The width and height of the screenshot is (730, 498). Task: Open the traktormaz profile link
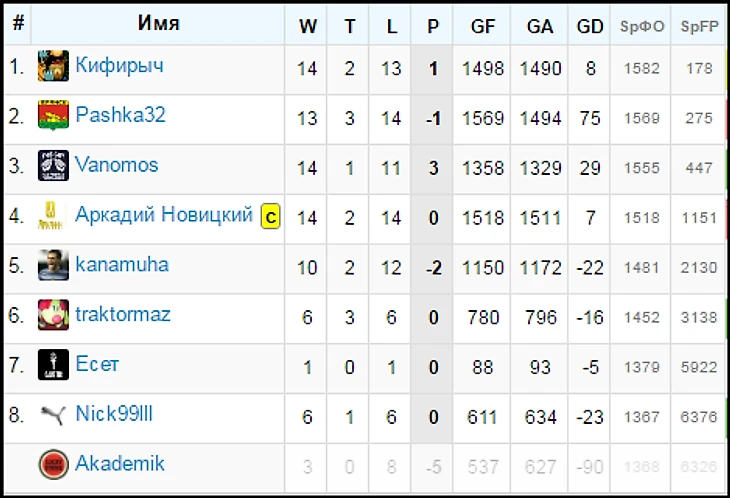pos(123,314)
